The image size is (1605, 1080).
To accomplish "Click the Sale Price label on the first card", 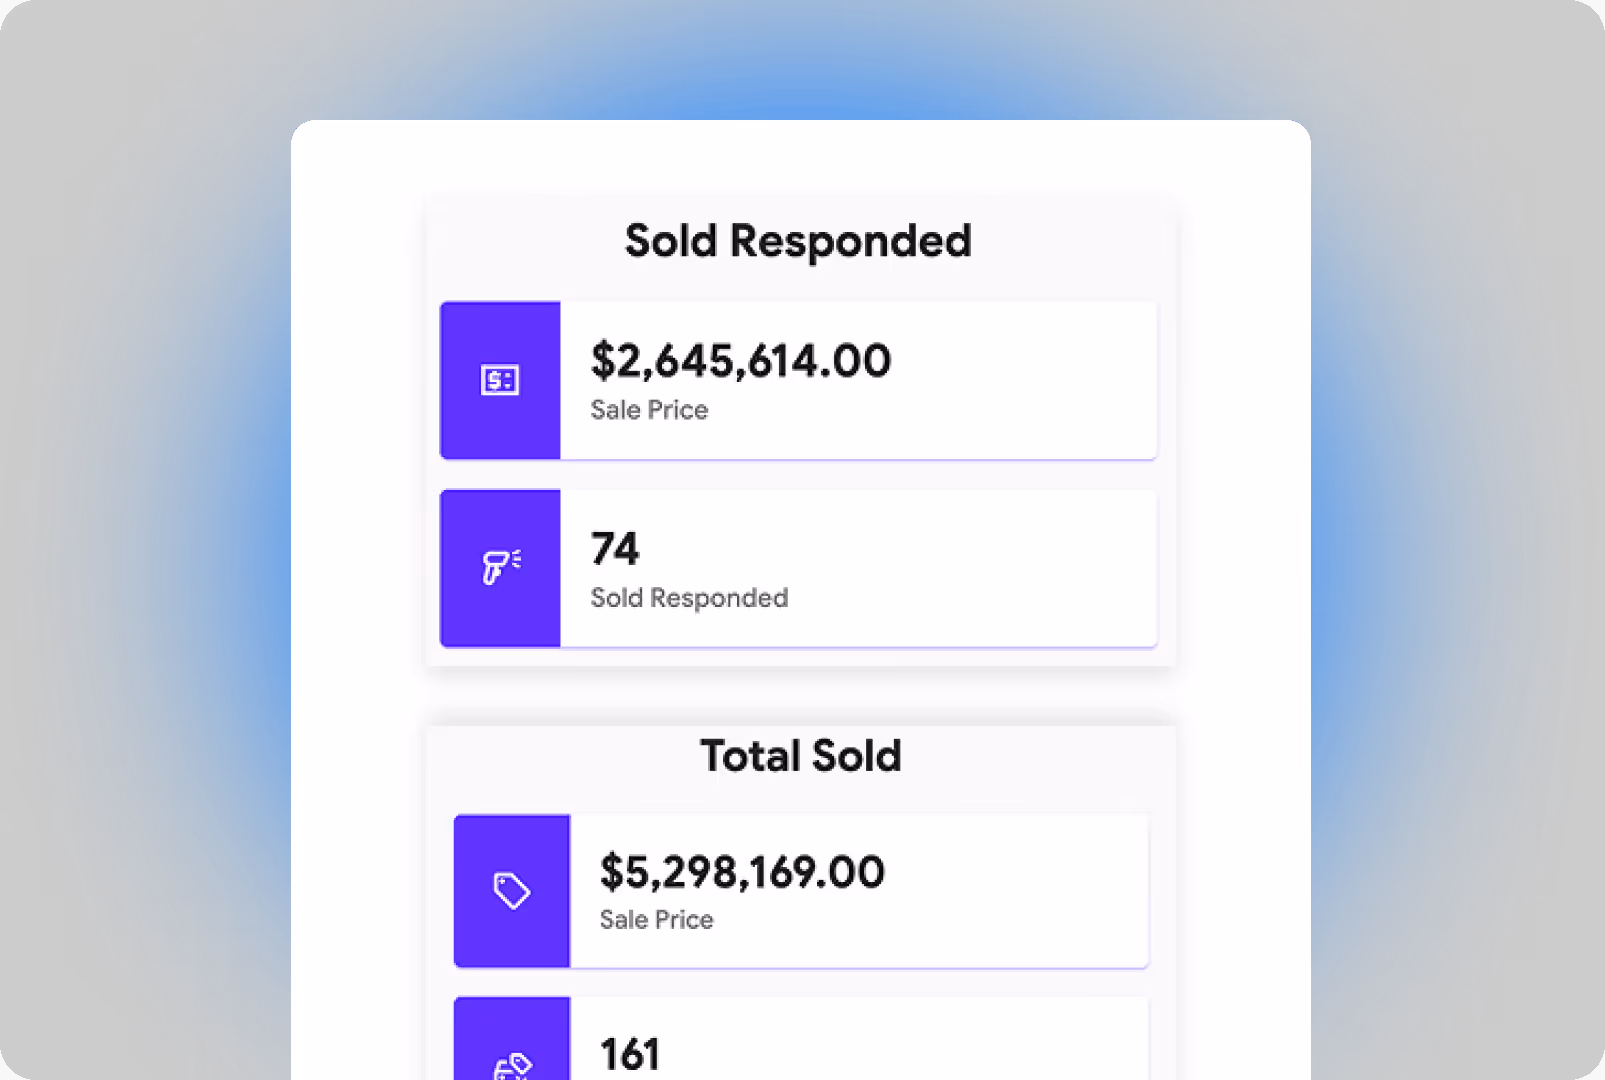I will click(x=648, y=409).
